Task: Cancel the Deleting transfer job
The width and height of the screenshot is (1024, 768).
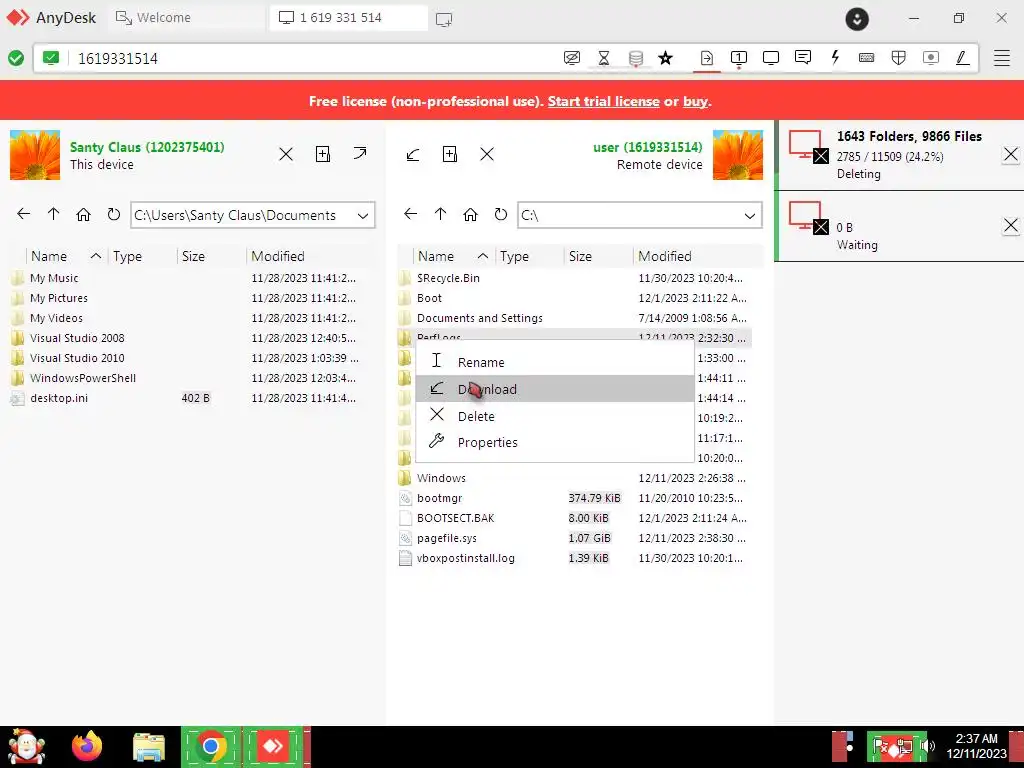Action: point(1010,155)
